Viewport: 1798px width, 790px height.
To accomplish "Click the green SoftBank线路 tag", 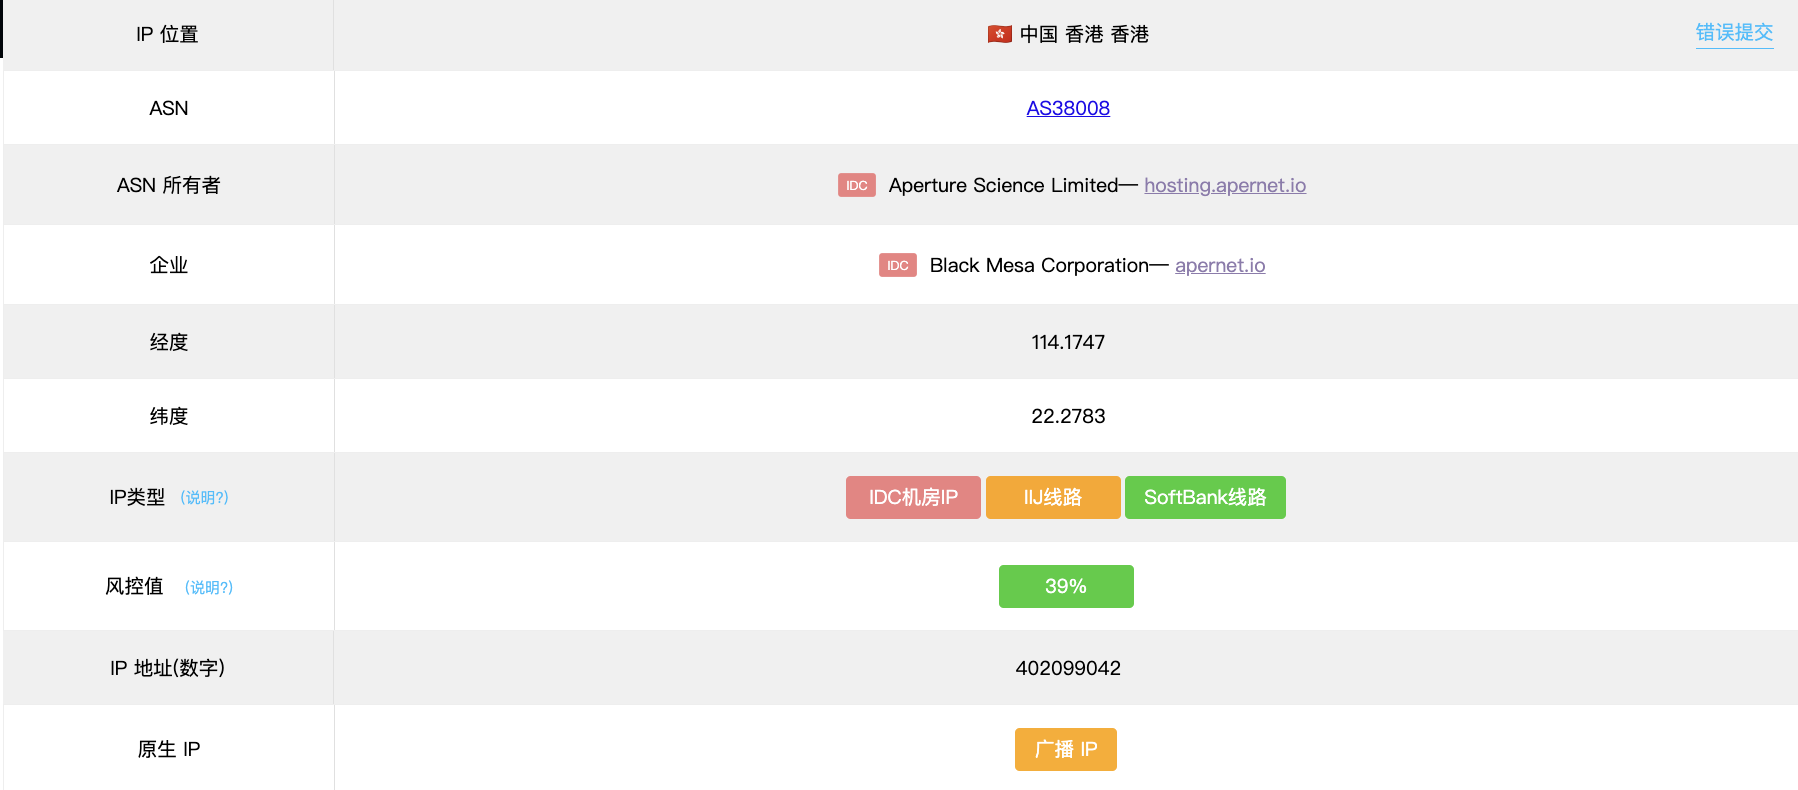I will [x=1204, y=498].
